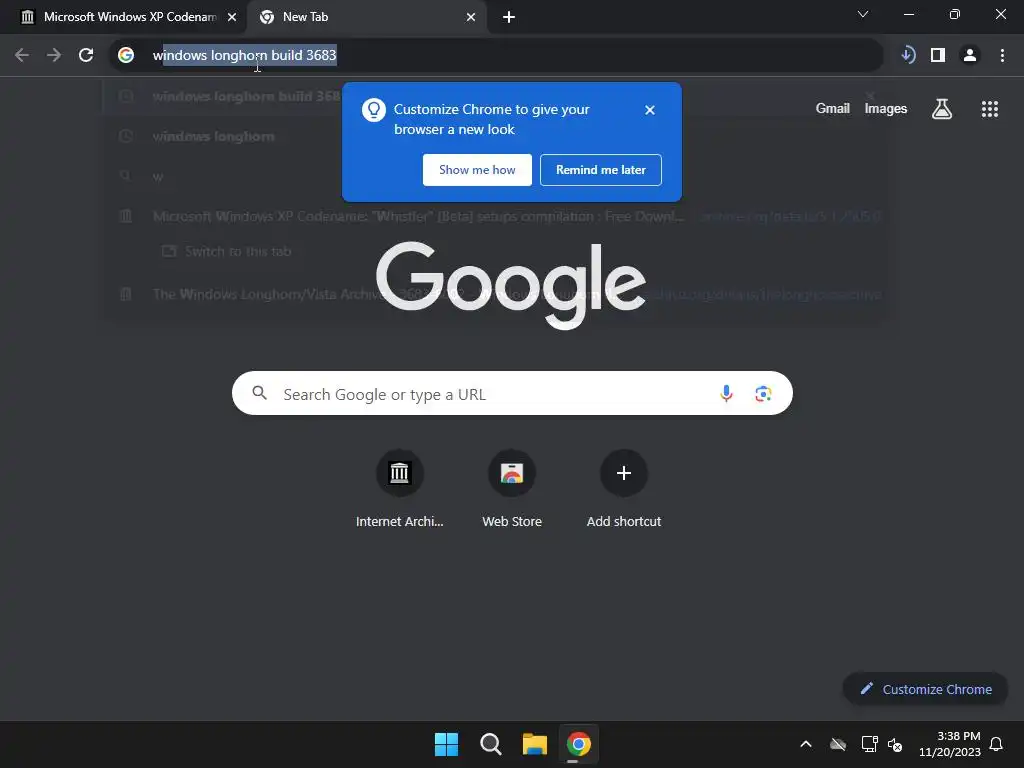
Task: Open the Google apps grid
Action: coord(990,109)
